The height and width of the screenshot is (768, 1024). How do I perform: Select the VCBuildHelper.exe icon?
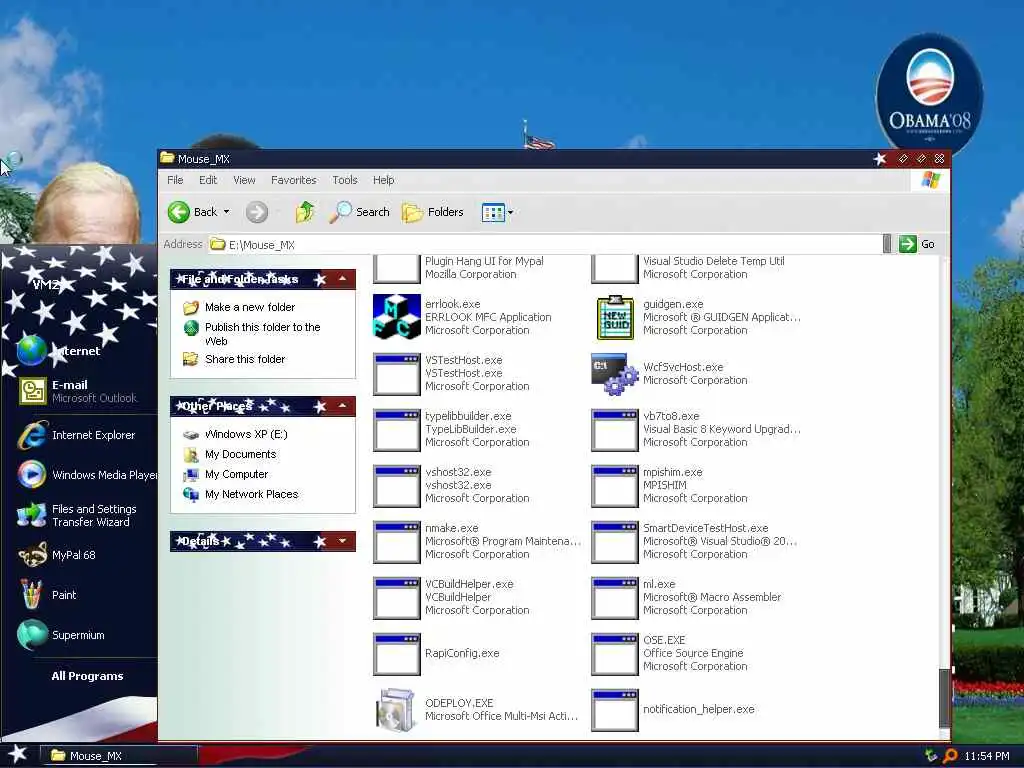click(396, 598)
